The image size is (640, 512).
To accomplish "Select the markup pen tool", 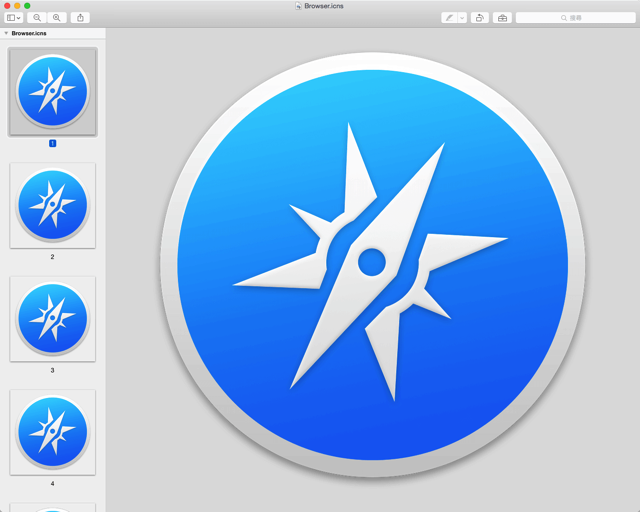I will coord(449,18).
